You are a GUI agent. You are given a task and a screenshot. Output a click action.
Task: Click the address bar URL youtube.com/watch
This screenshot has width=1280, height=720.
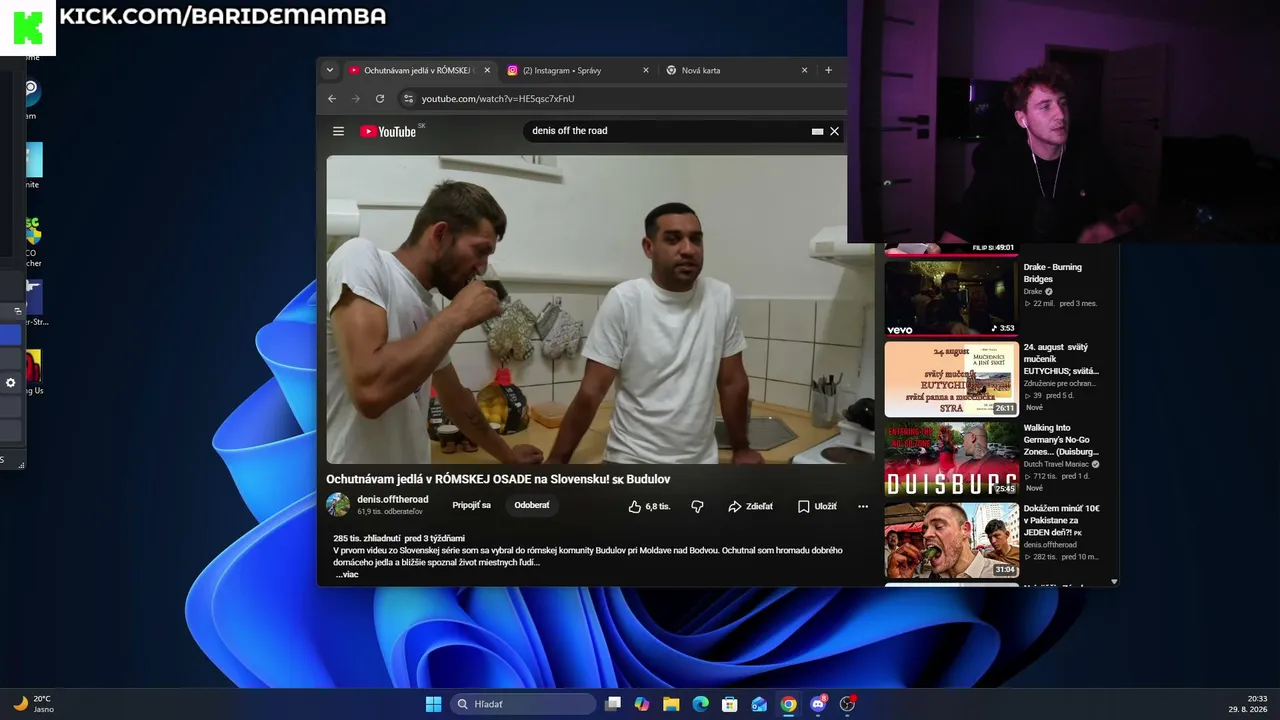pos(498,99)
